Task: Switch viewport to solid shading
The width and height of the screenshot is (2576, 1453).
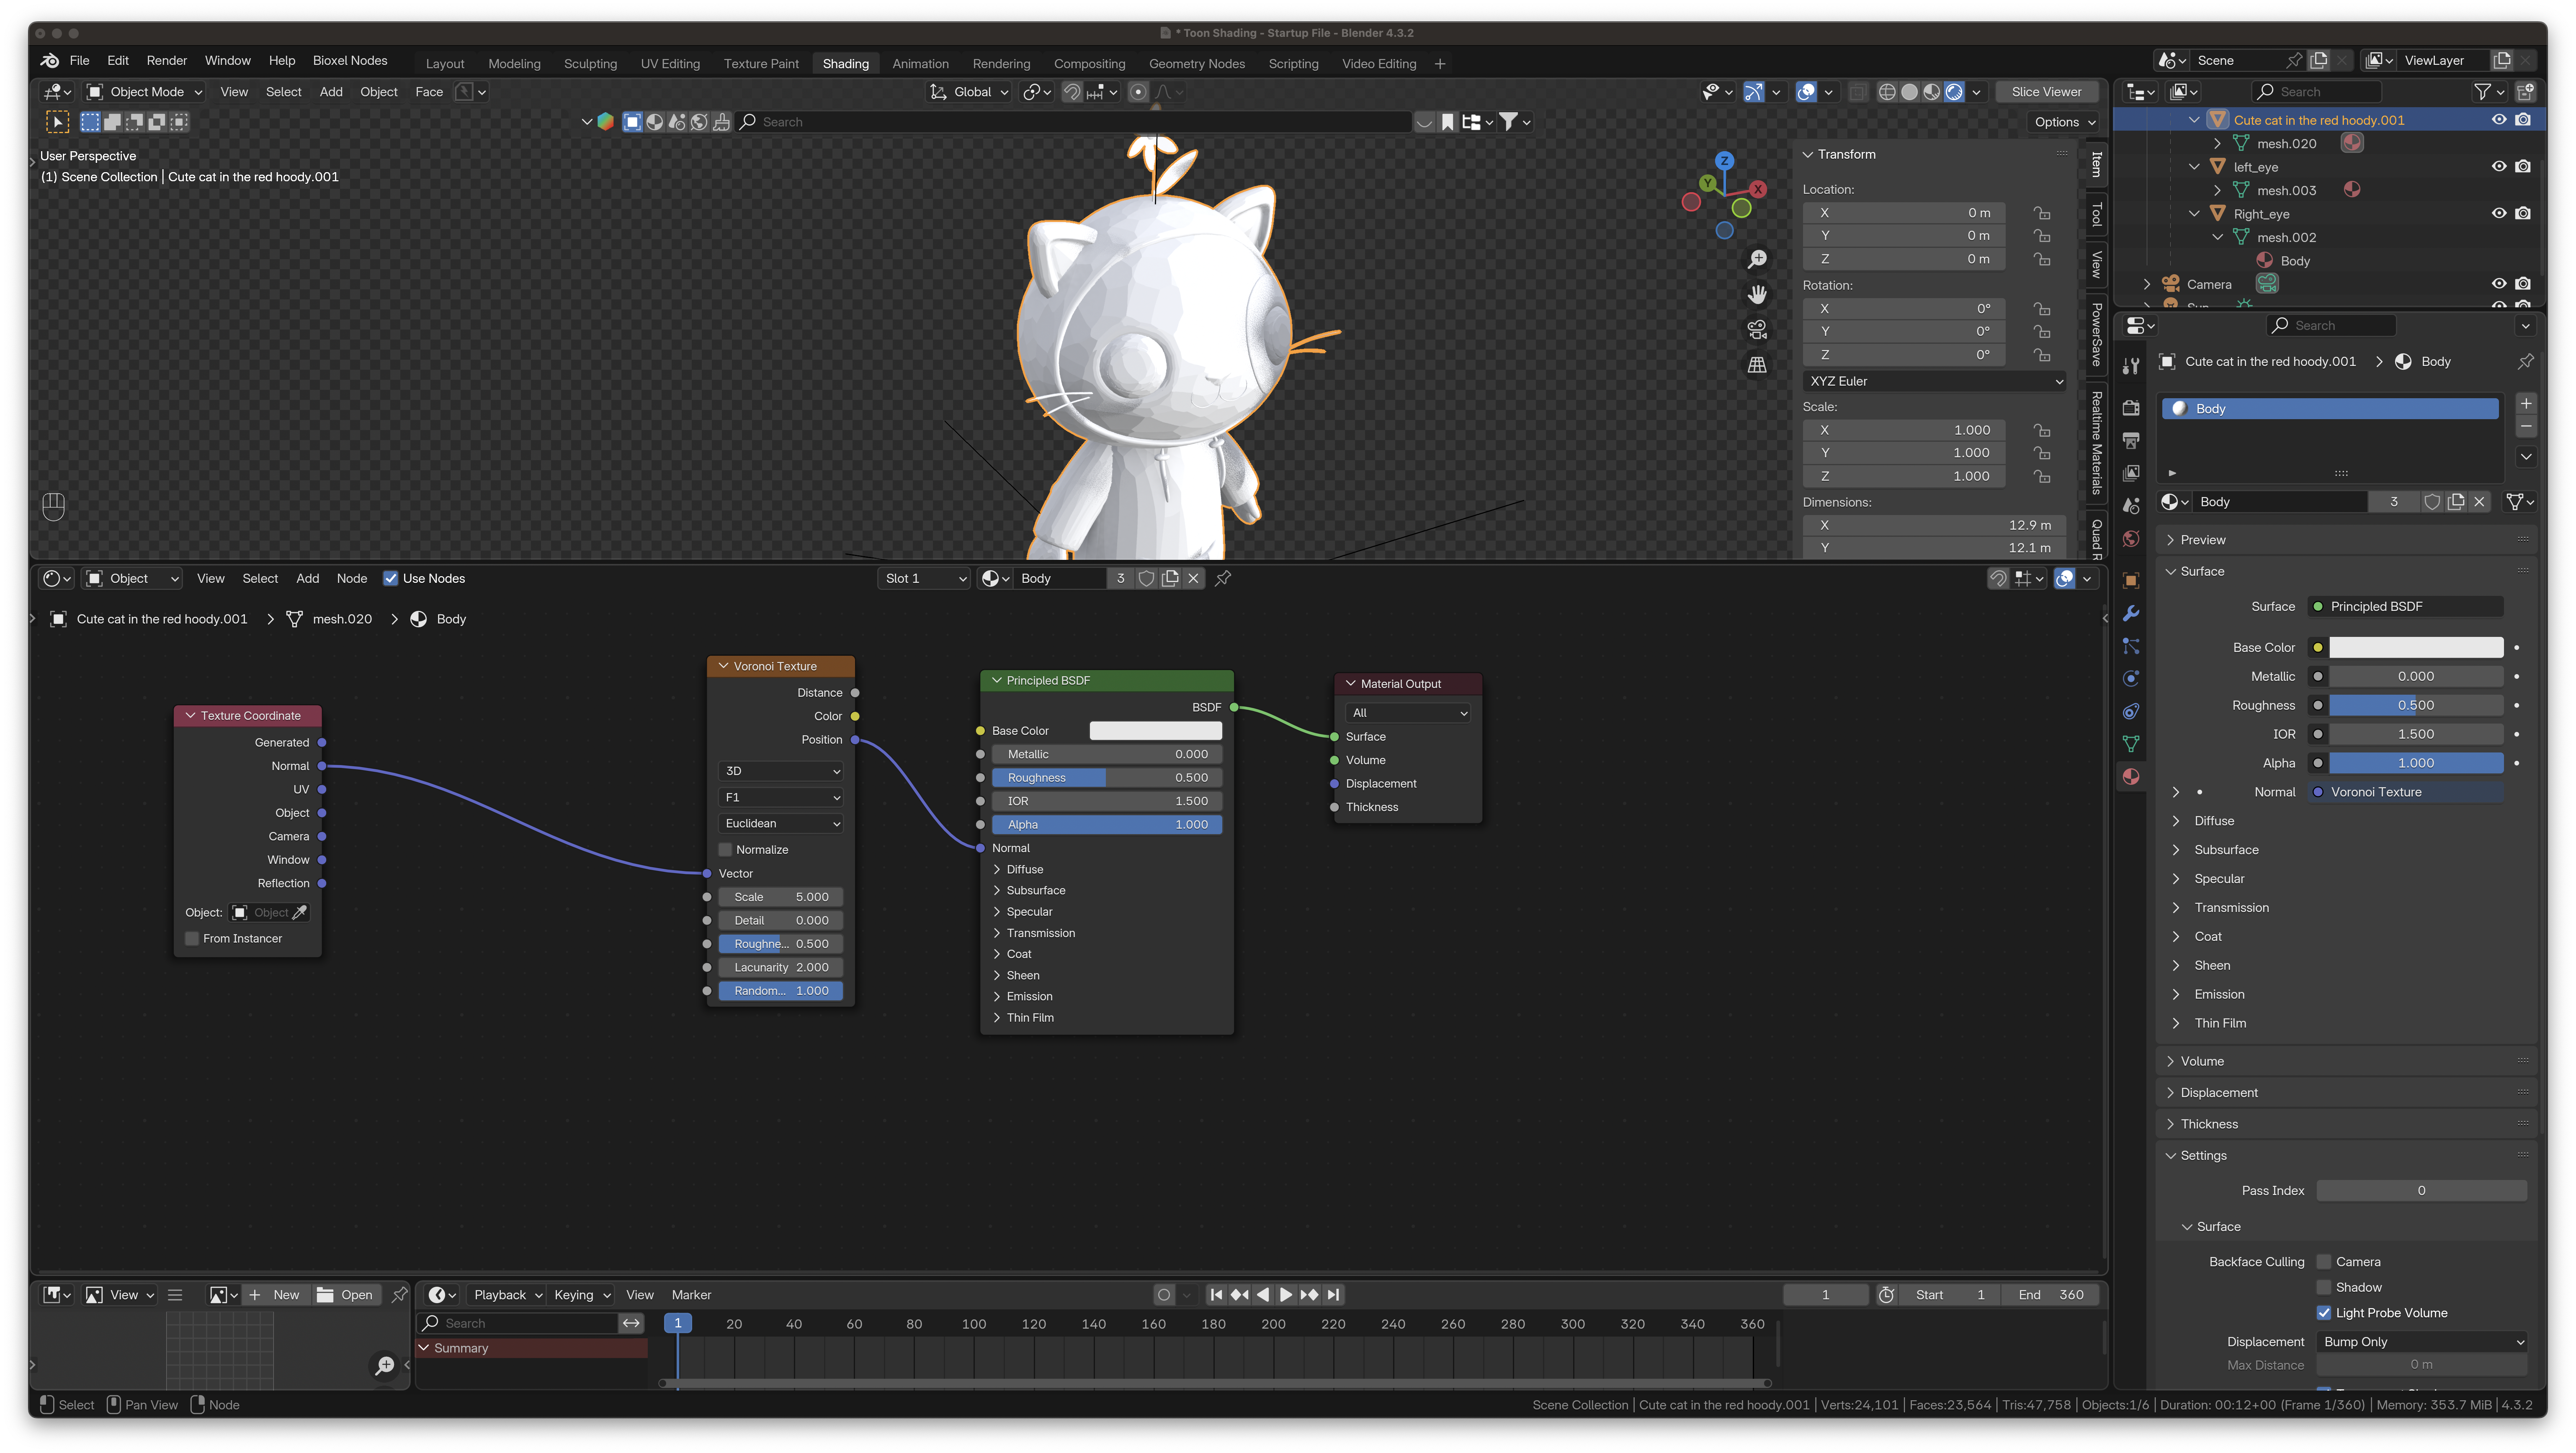Action: pyautogui.click(x=1909, y=92)
